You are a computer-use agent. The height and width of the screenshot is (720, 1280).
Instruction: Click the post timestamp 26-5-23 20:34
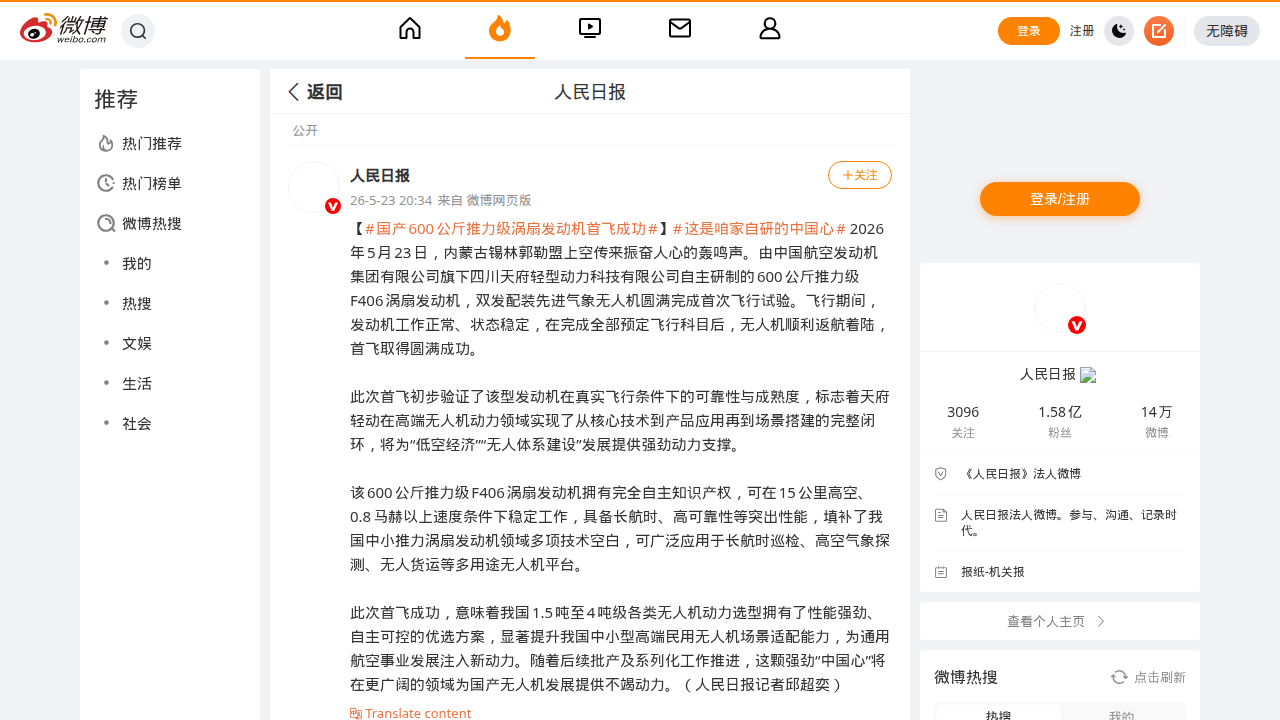(x=391, y=200)
